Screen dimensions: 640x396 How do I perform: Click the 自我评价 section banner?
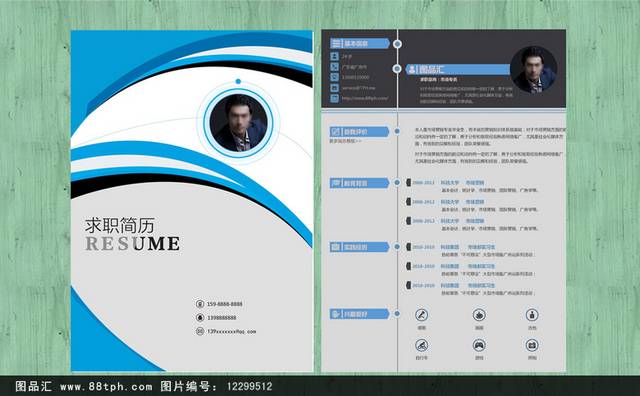coord(360,131)
